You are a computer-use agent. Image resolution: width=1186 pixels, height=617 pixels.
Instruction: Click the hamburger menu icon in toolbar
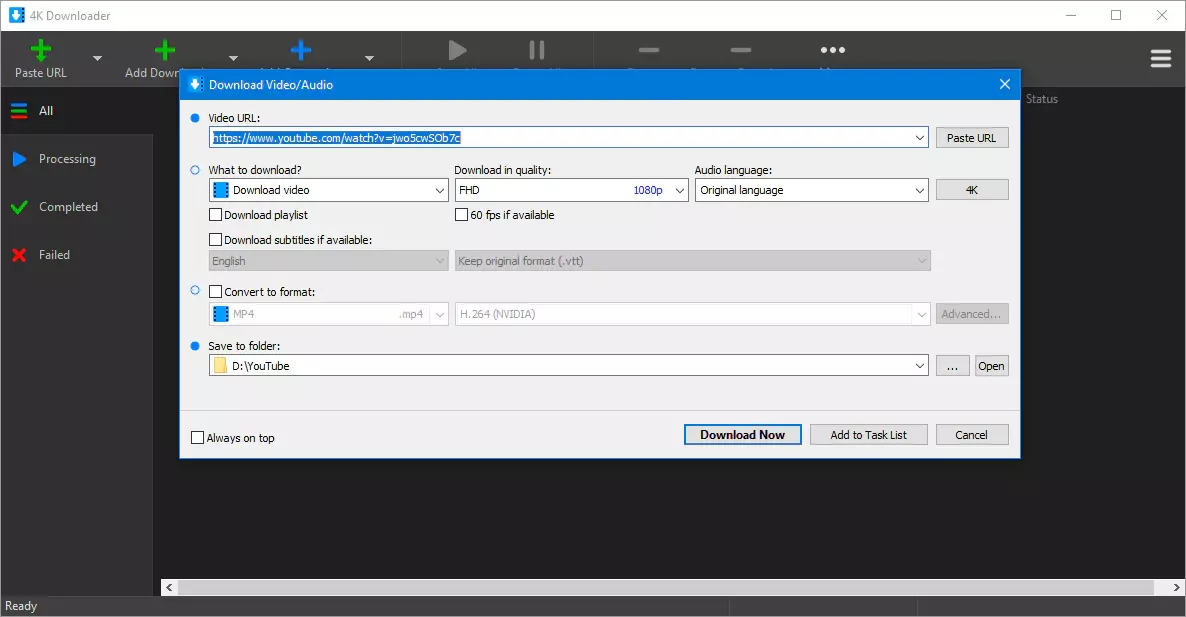1160,59
